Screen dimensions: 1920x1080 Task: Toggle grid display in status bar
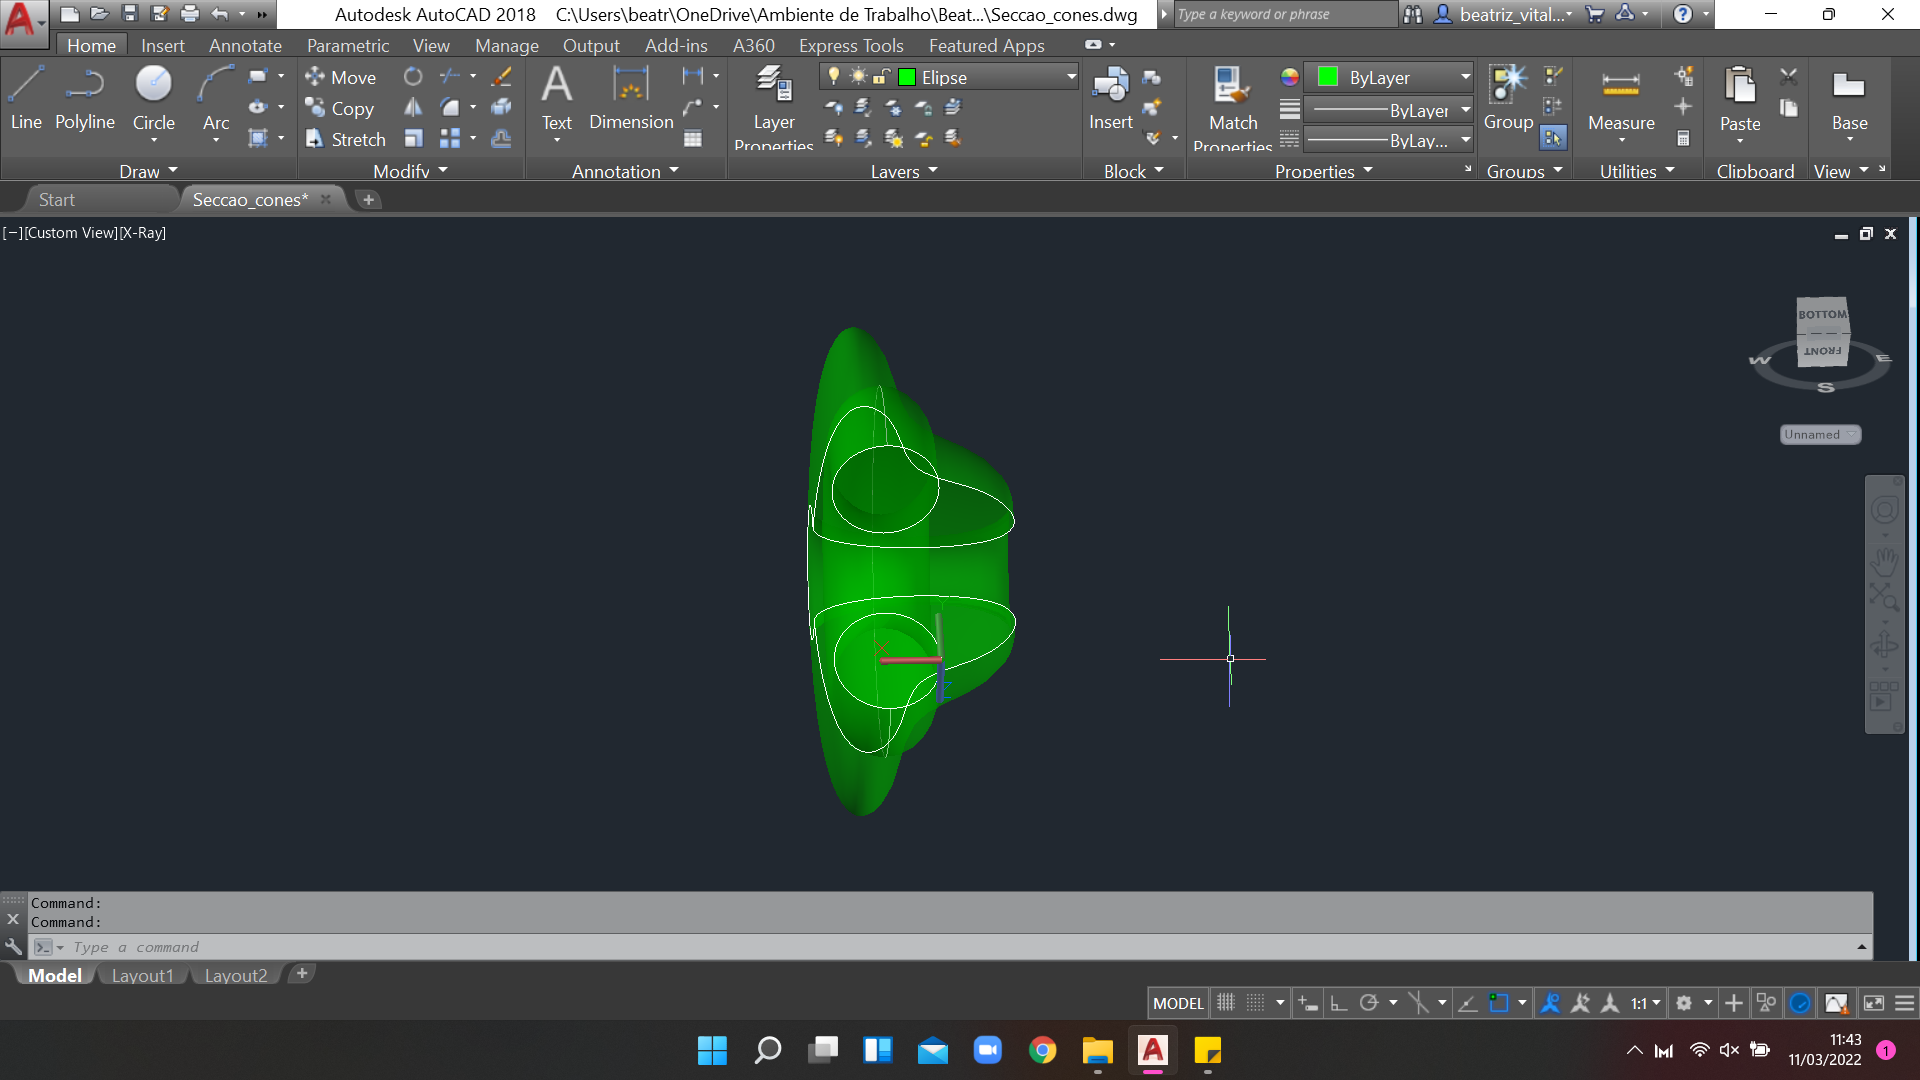tap(1226, 1003)
